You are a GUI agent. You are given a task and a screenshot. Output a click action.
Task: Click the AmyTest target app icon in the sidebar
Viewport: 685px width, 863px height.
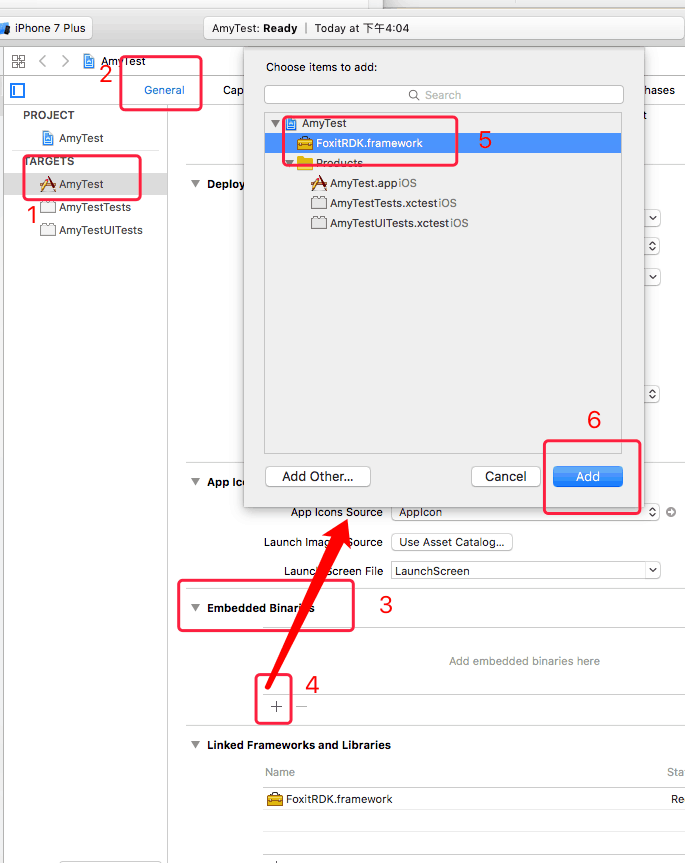point(48,184)
